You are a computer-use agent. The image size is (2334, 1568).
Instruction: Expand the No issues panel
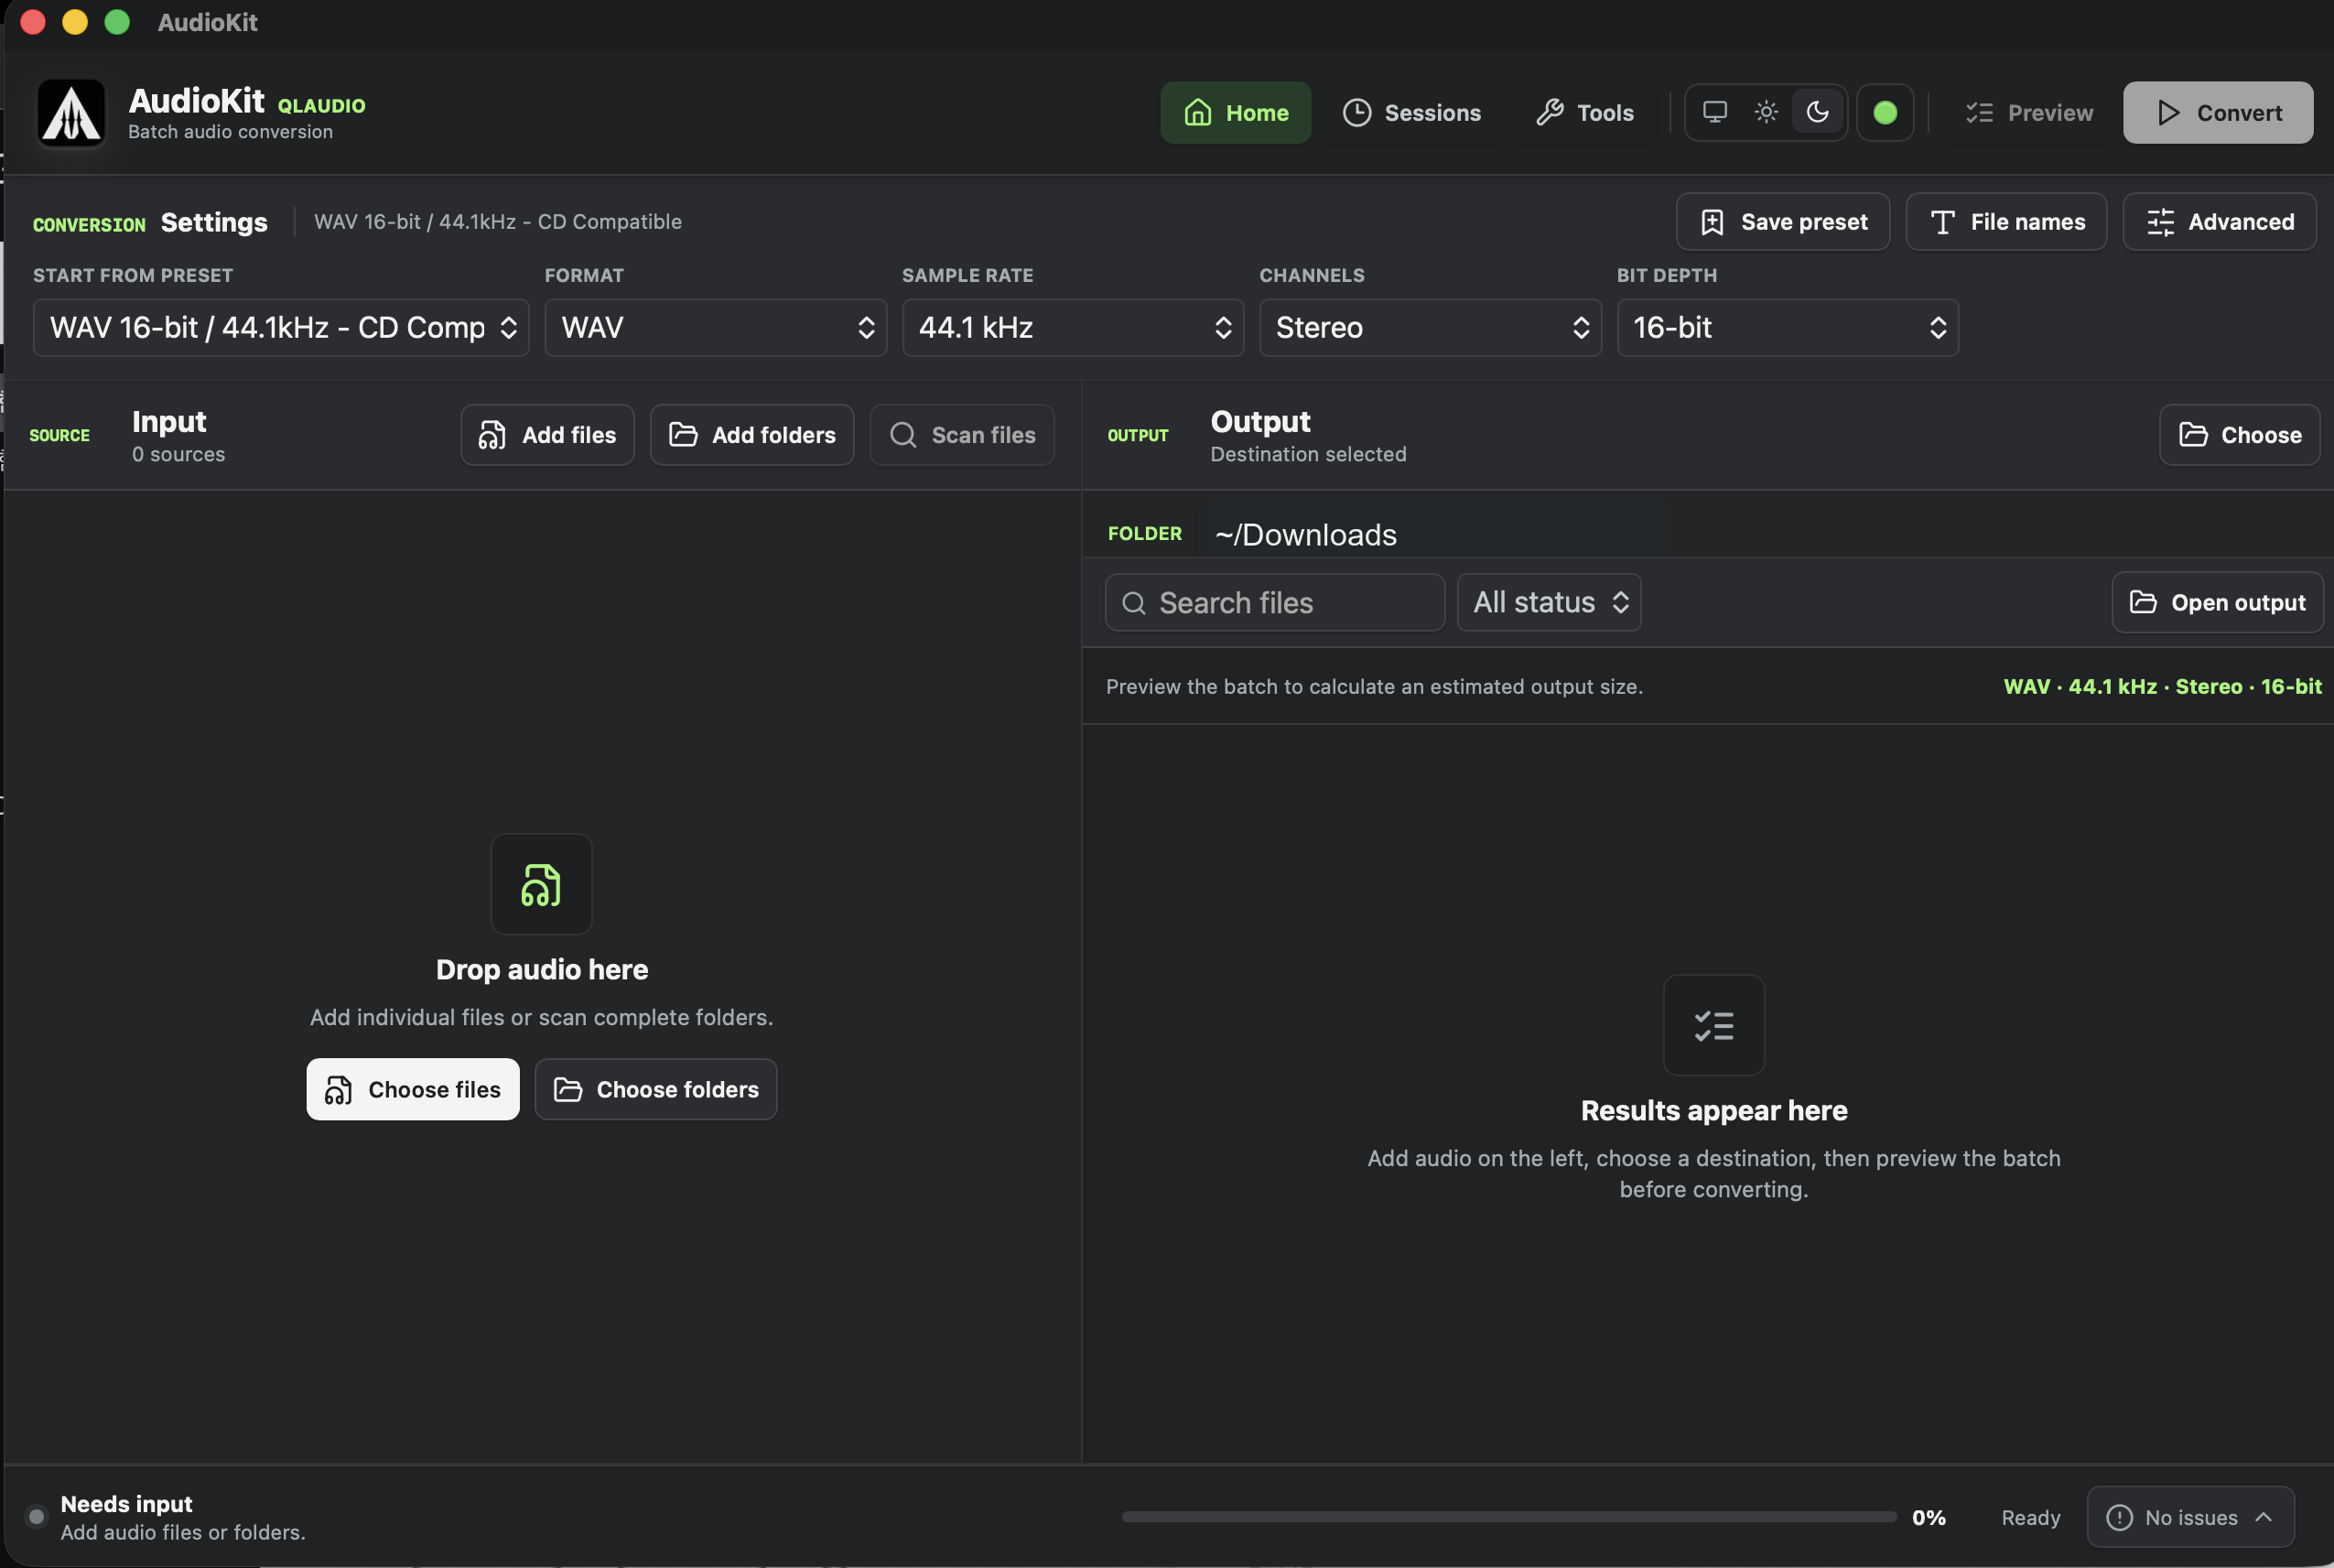(x=2190, y=1518)
